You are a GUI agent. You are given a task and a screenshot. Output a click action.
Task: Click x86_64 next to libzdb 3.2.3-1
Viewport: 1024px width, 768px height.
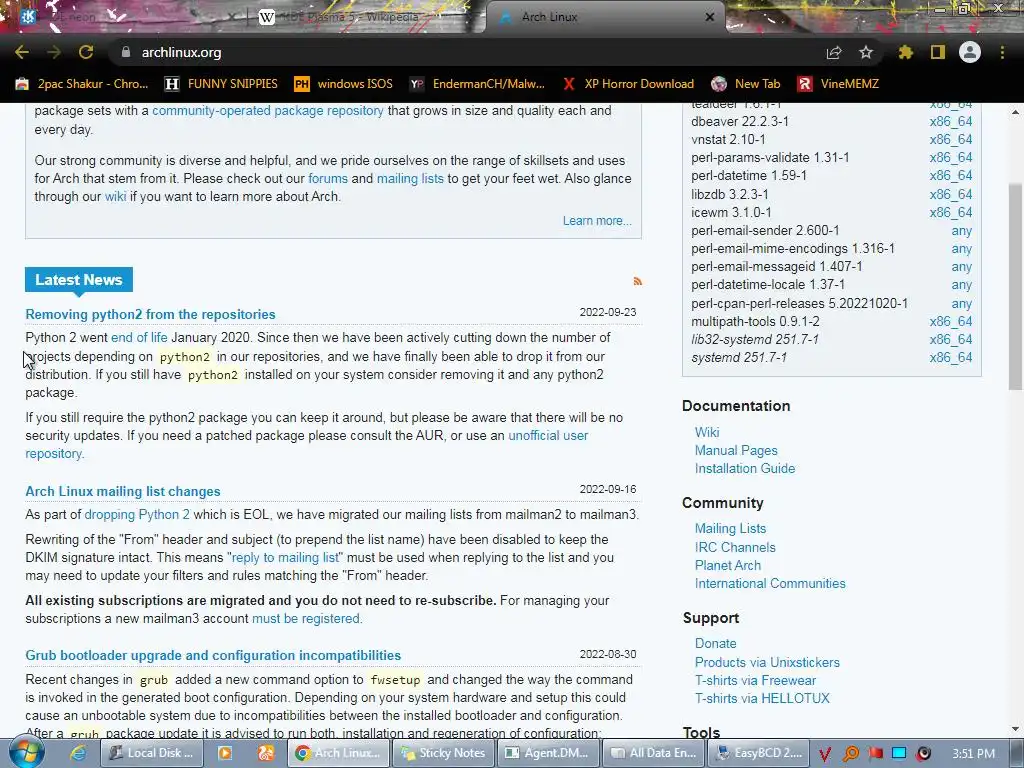click(951, 194)
